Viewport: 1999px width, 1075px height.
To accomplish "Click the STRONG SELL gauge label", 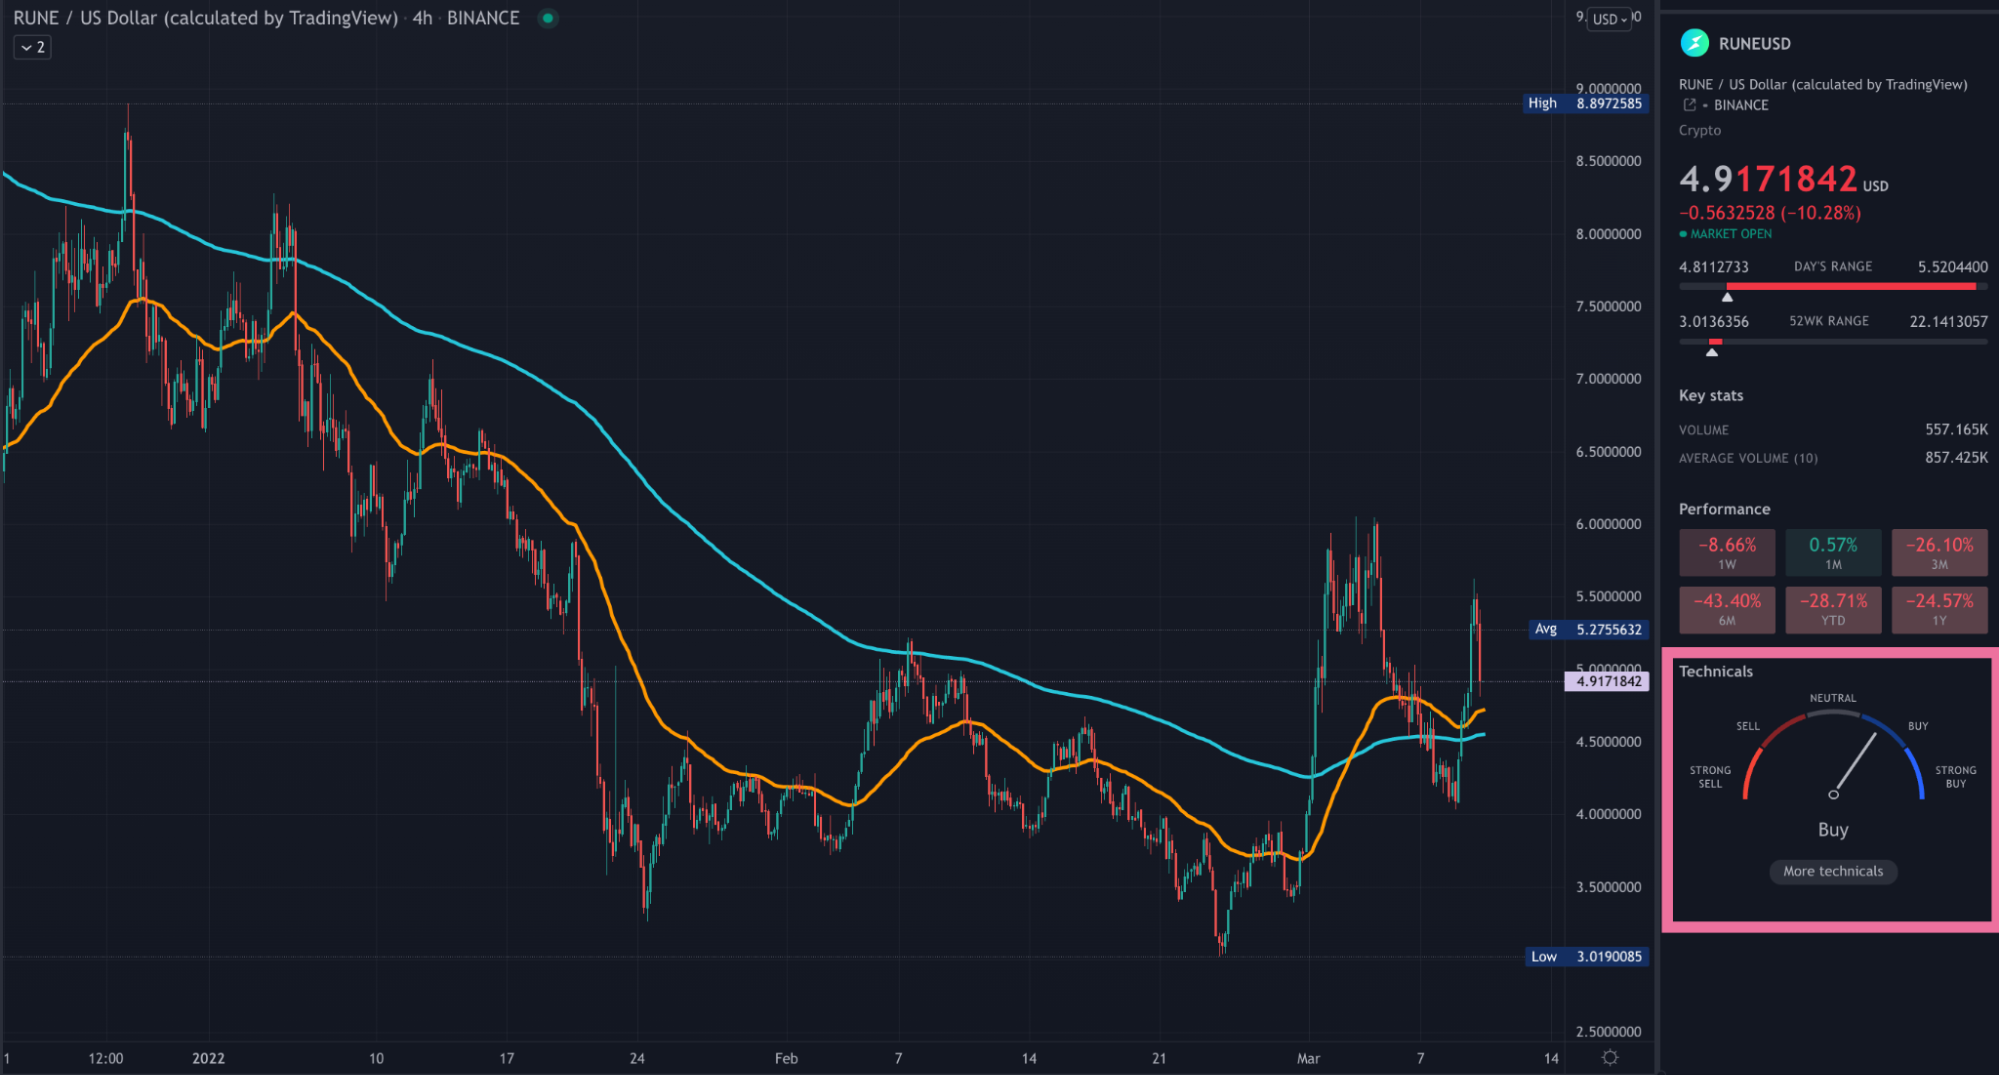I will (1710, 777).
